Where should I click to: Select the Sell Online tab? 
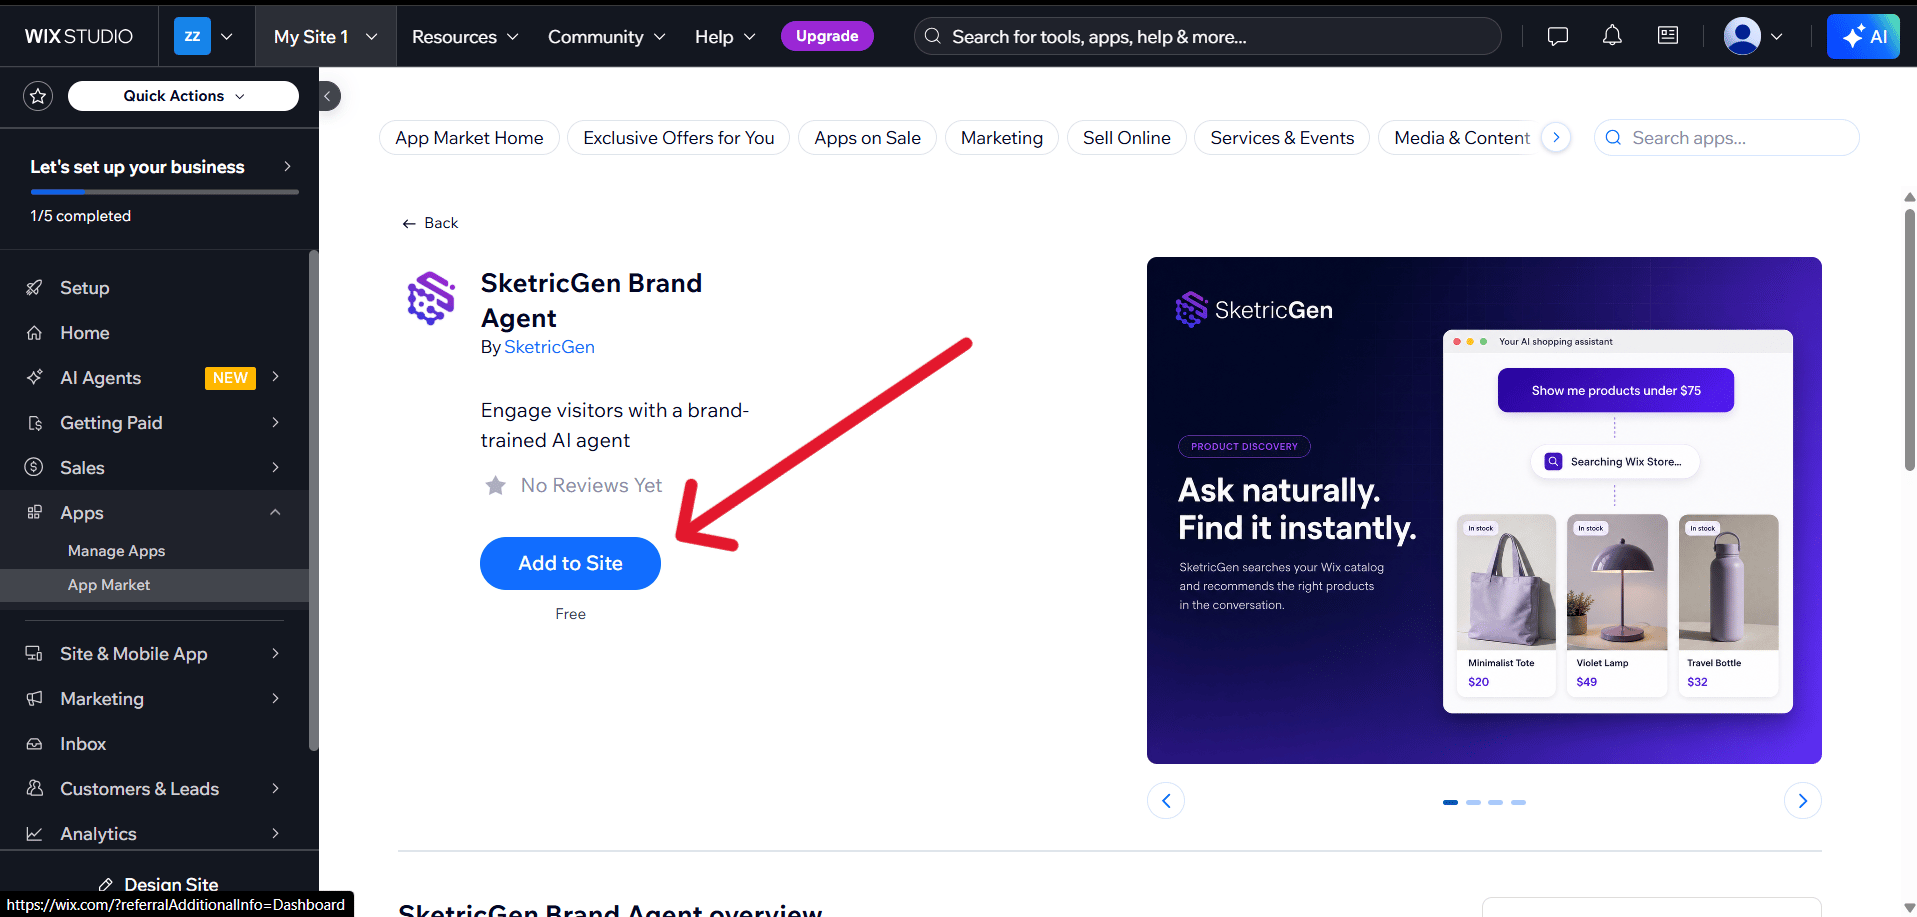[1126, 138]
